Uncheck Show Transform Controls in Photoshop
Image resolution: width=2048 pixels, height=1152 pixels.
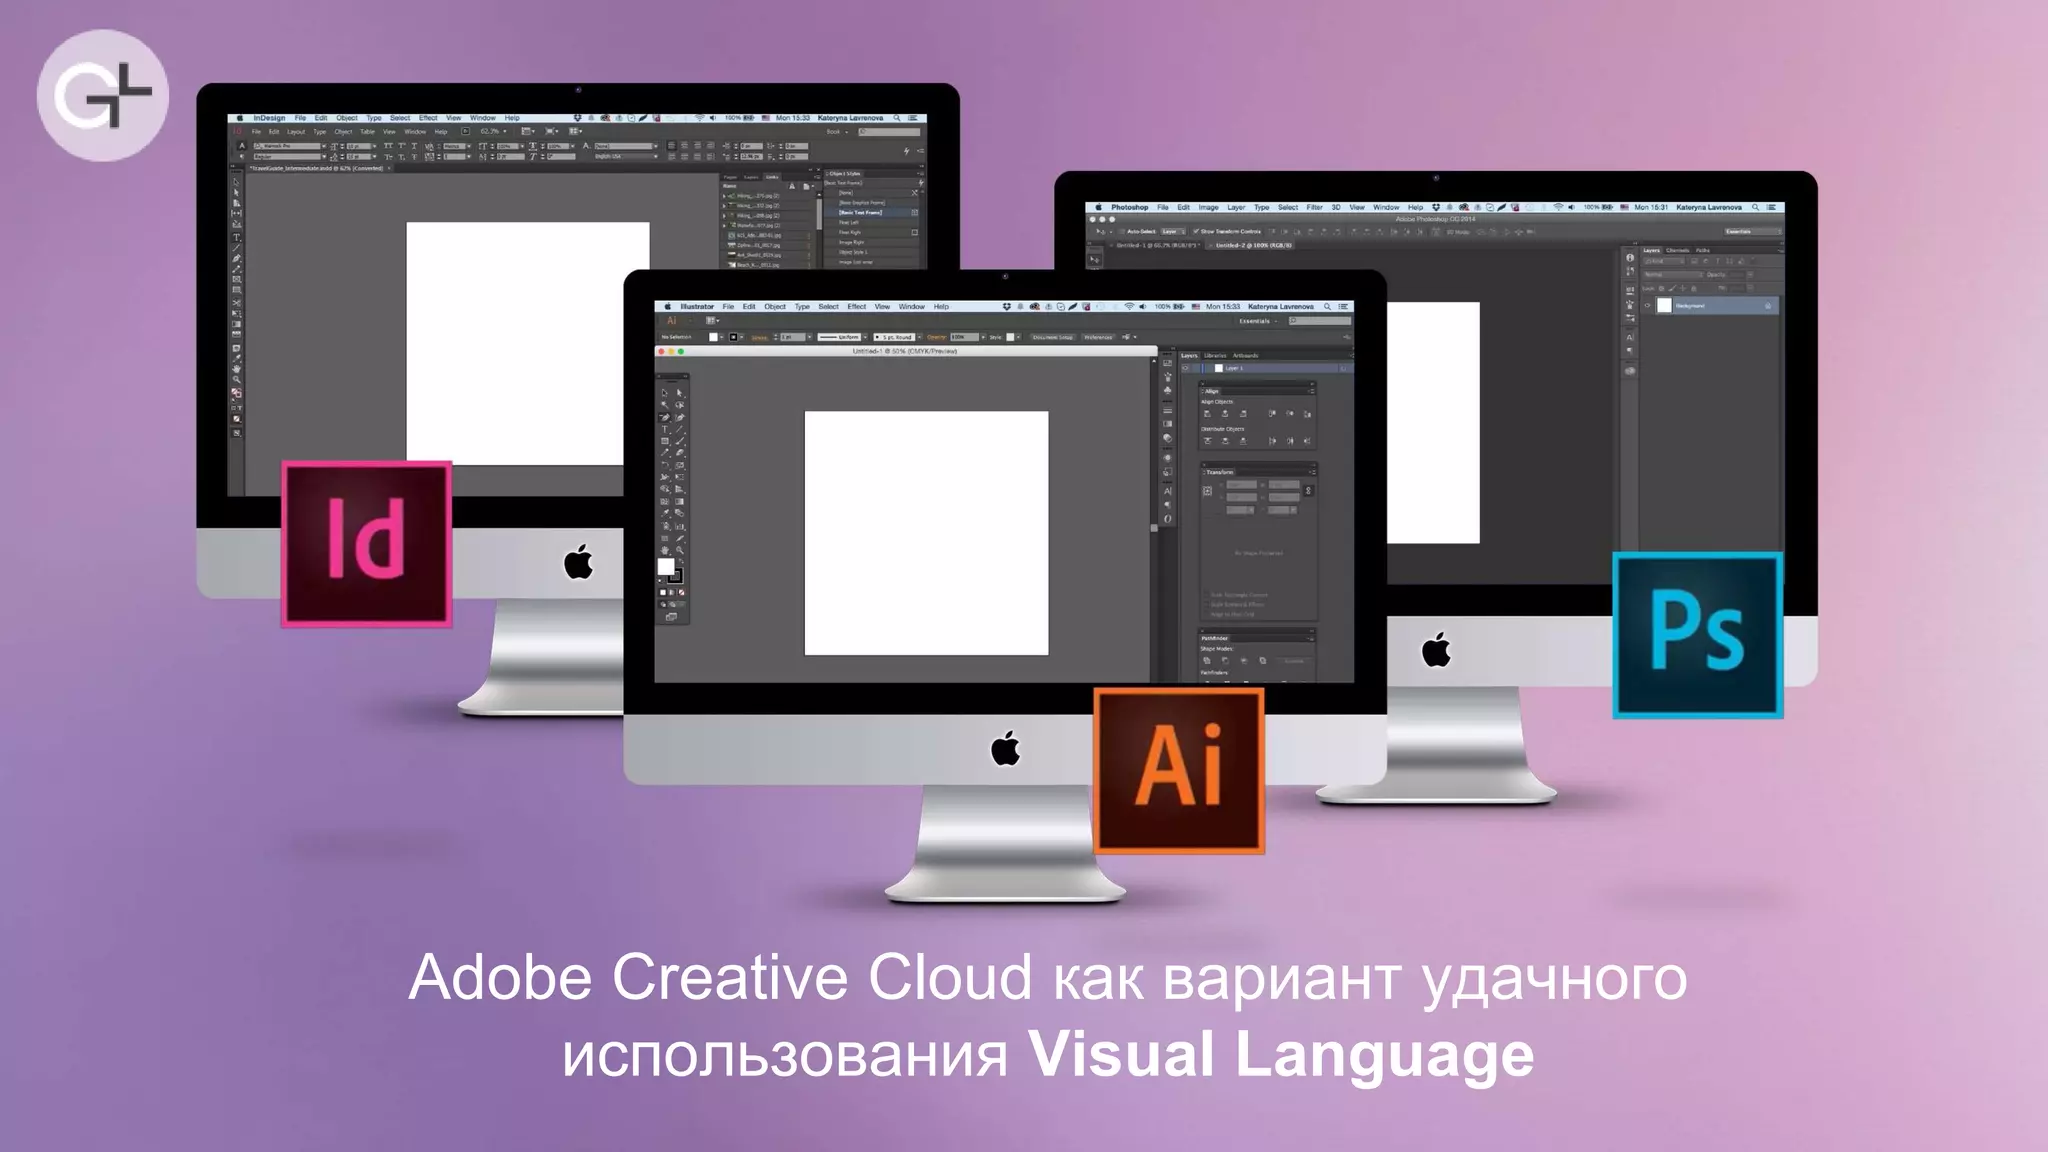1196,231
